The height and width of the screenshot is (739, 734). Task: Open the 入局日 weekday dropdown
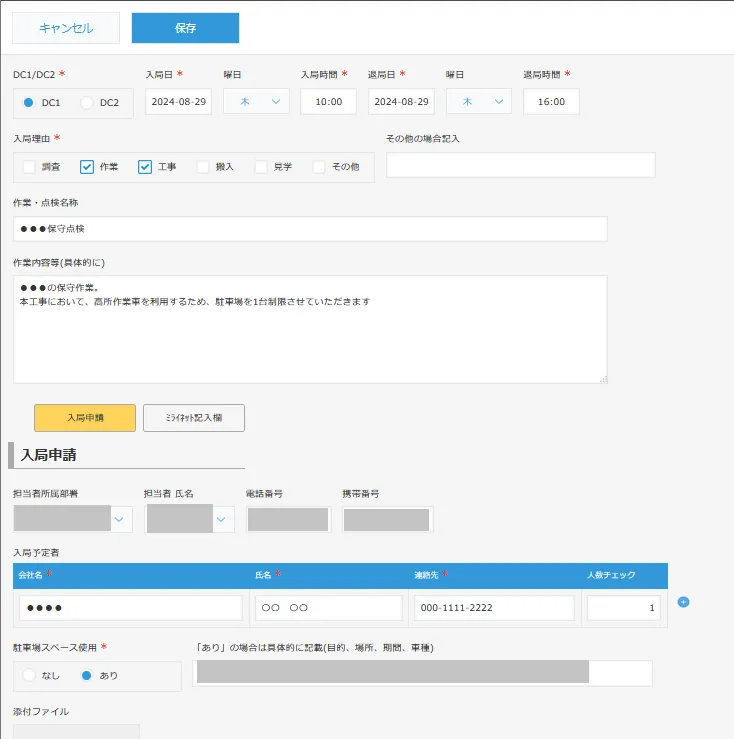click(256, 102)
